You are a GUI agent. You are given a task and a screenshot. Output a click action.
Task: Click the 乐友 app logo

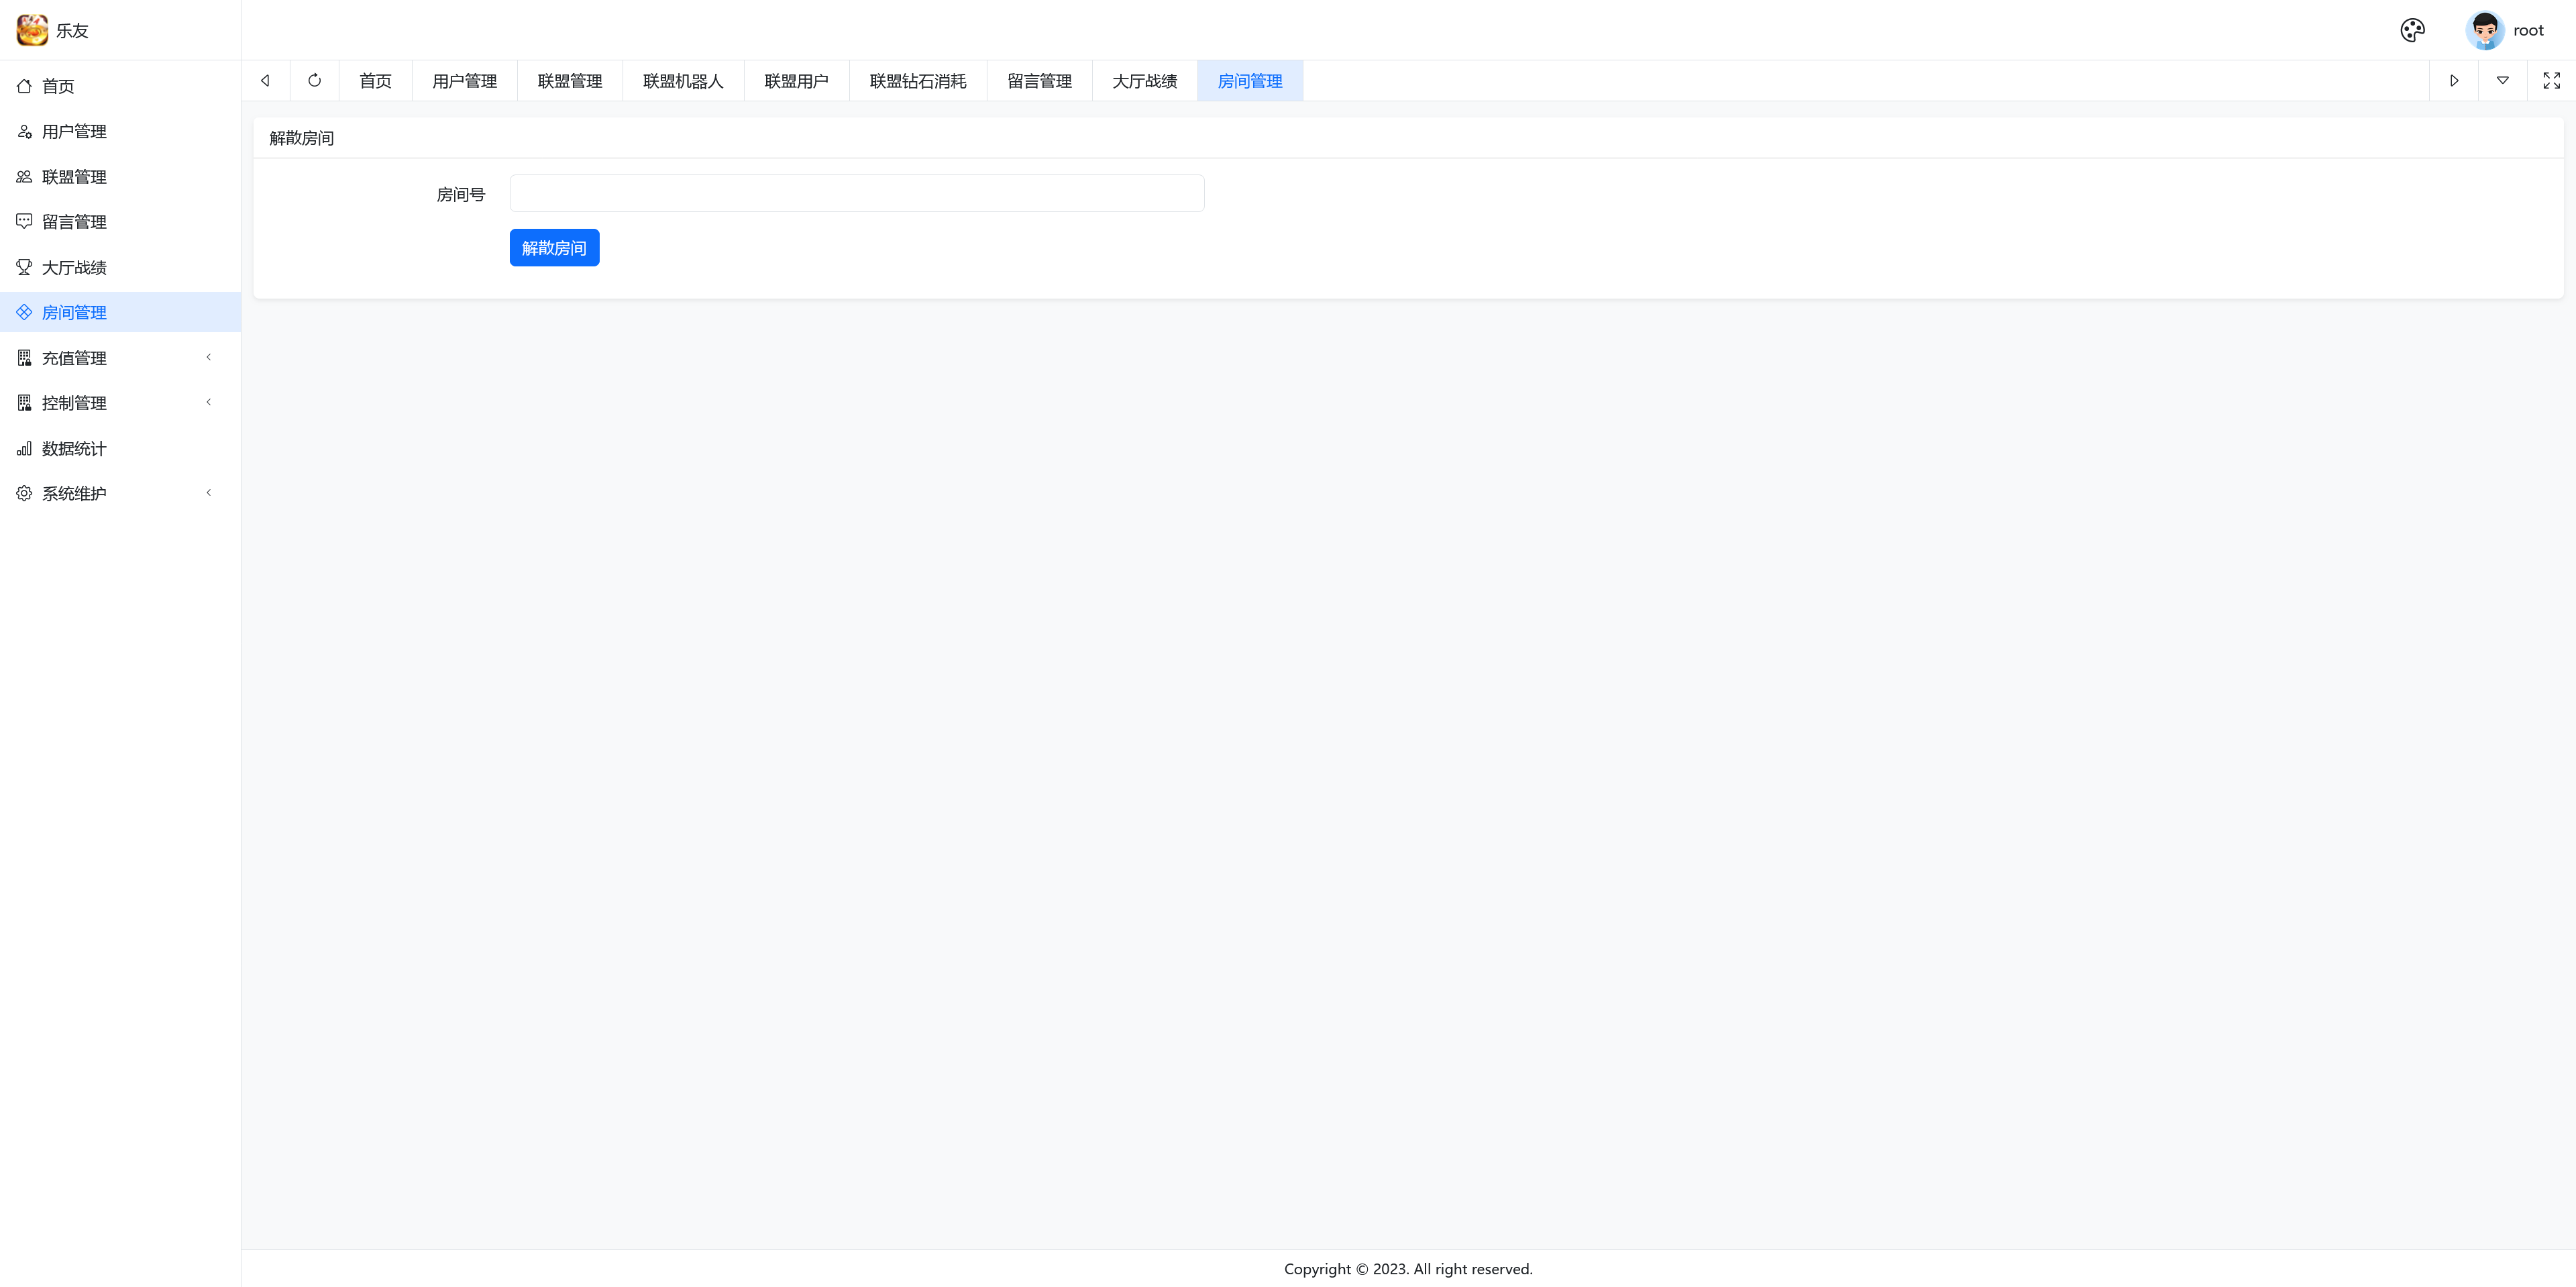pyautogui.click(x=32, y=30)
